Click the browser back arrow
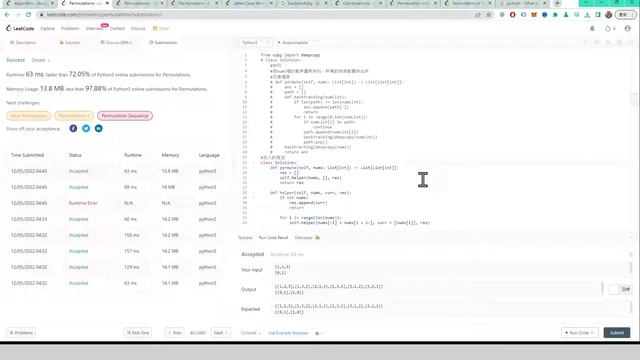The width and height of the screenshot is (640, 360). [x=7, y=15]
